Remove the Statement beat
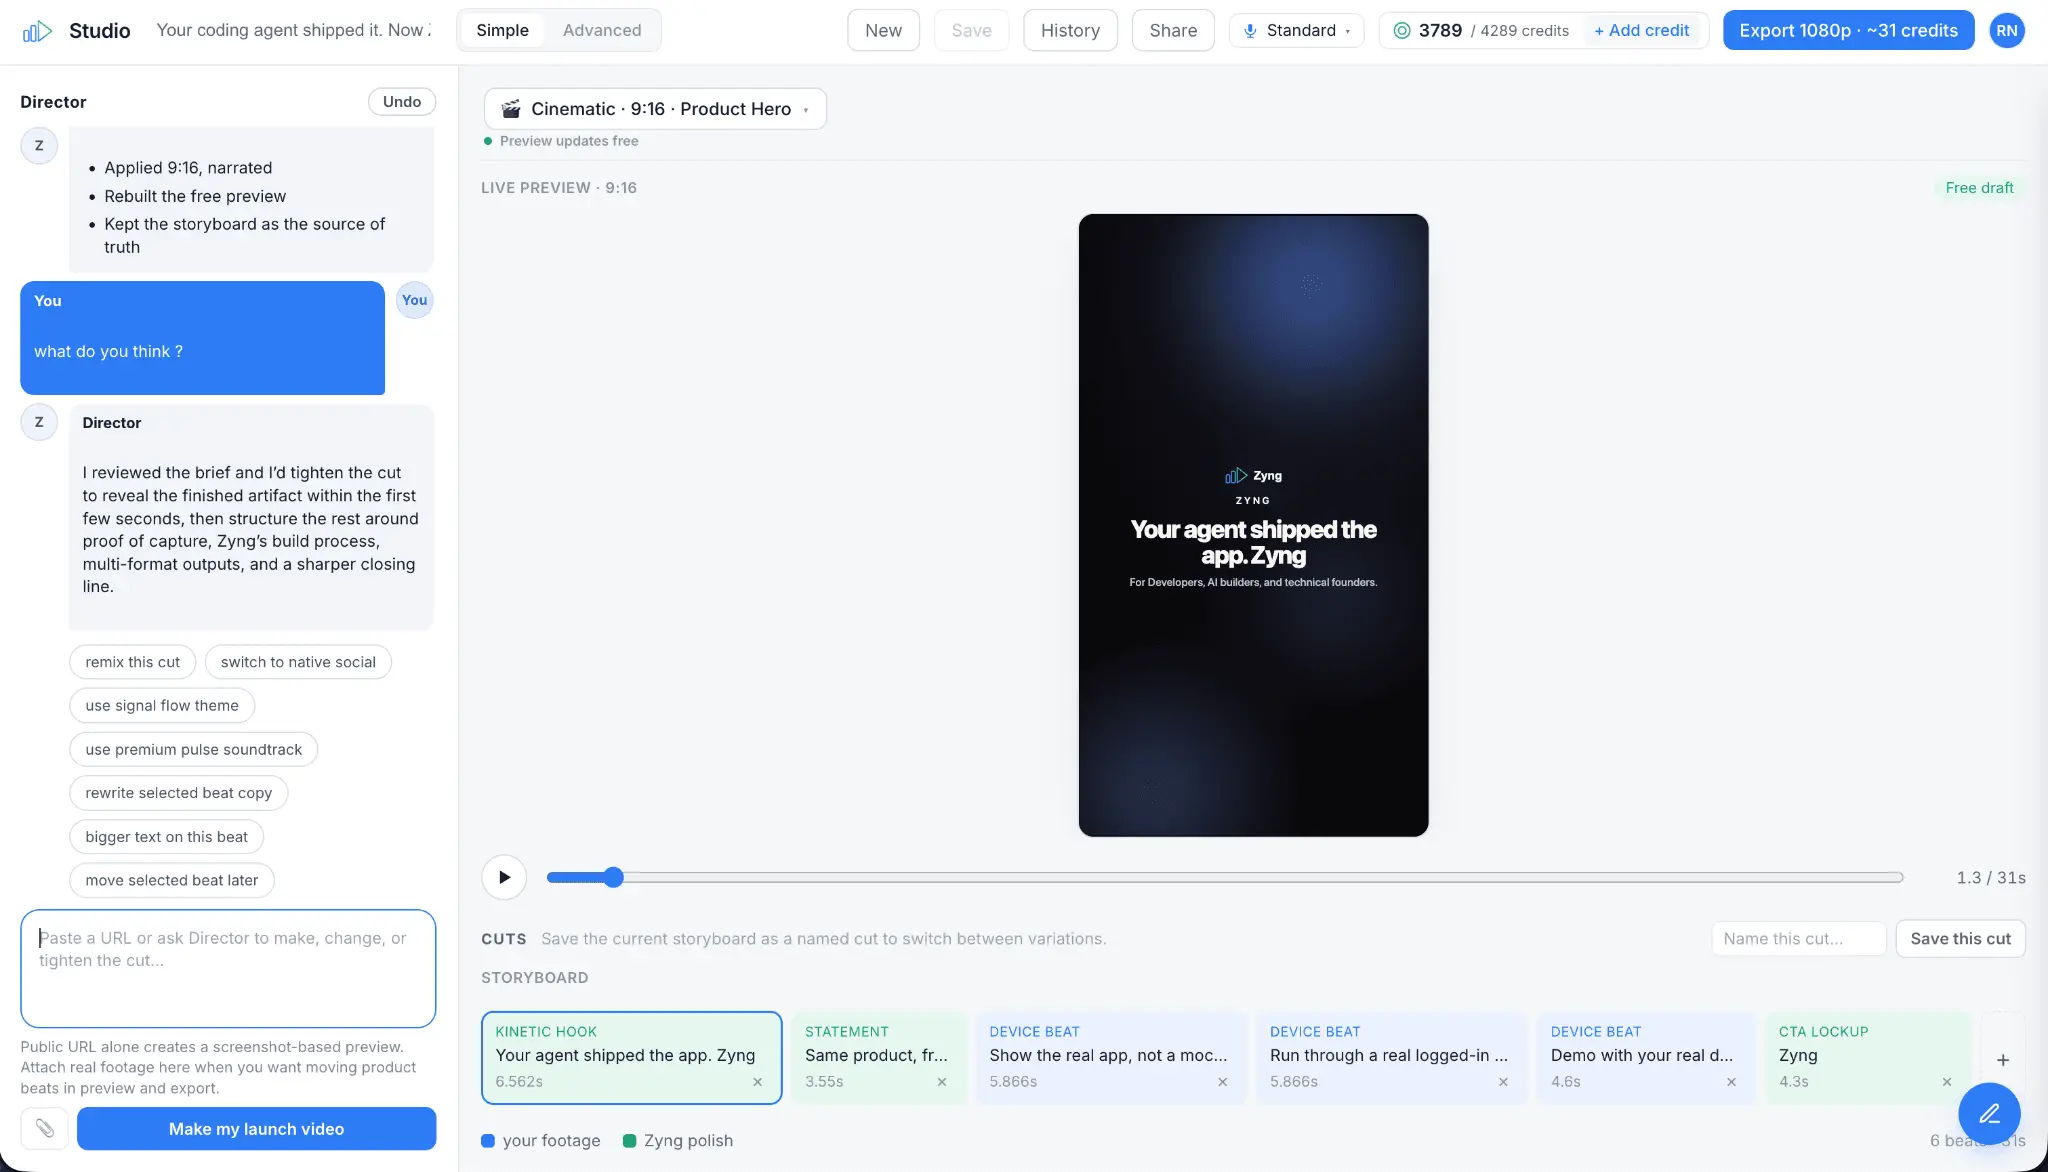 coord(941,1082)
